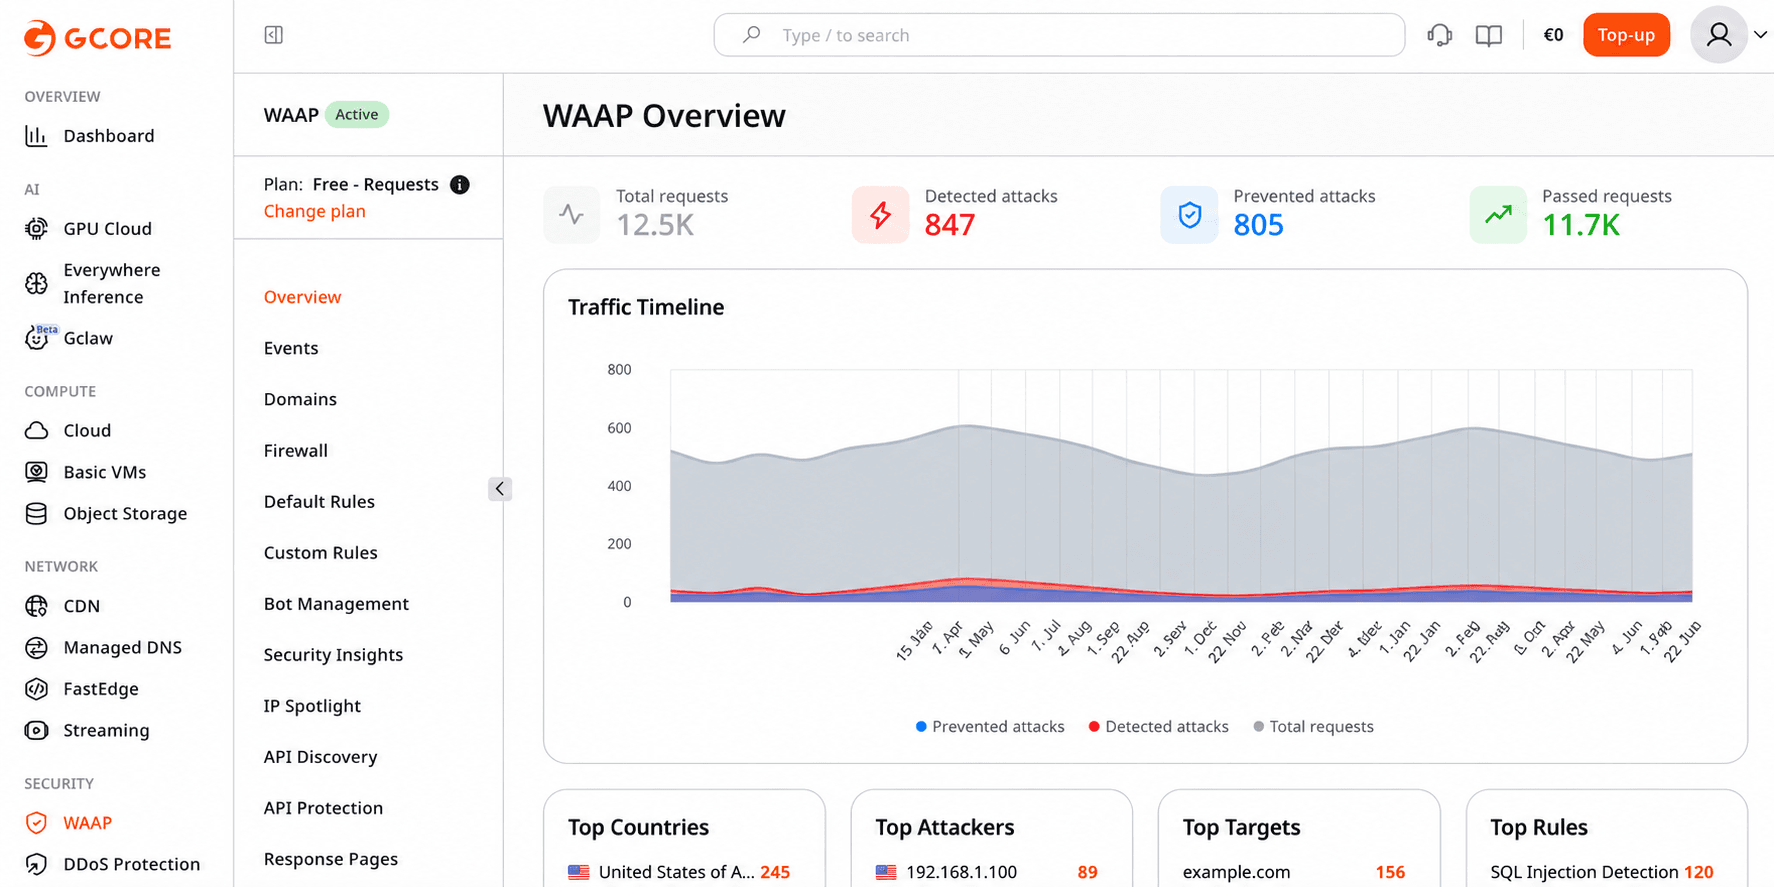Click the DDoS Protection icon
This screenshot has height=887, width=1774.
(x=36, y=865)
